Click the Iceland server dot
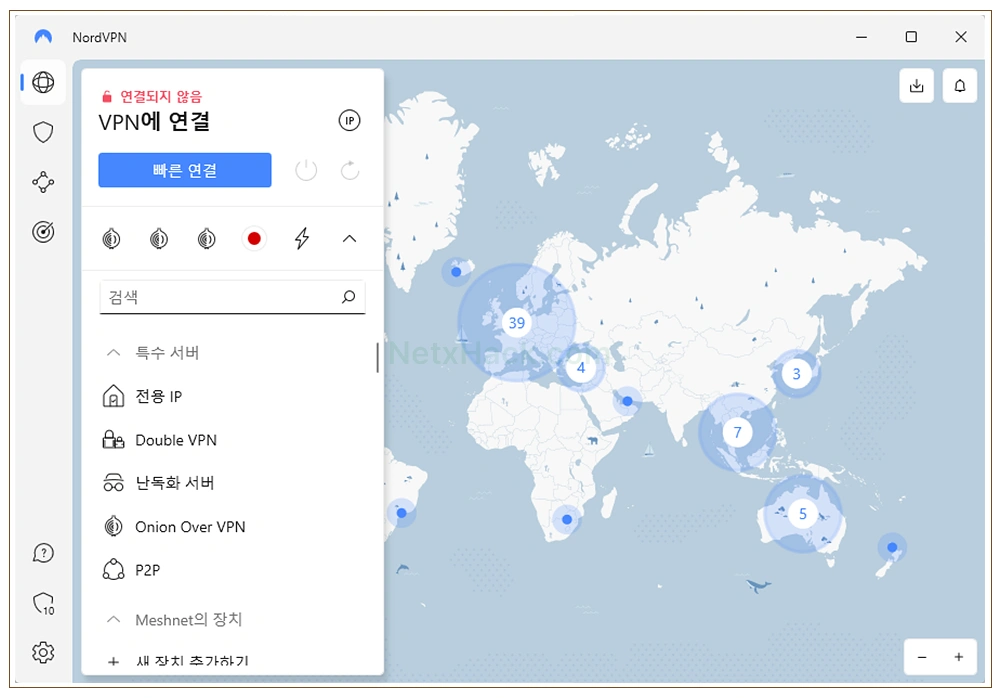The image size is (1000, 698). 456,272
